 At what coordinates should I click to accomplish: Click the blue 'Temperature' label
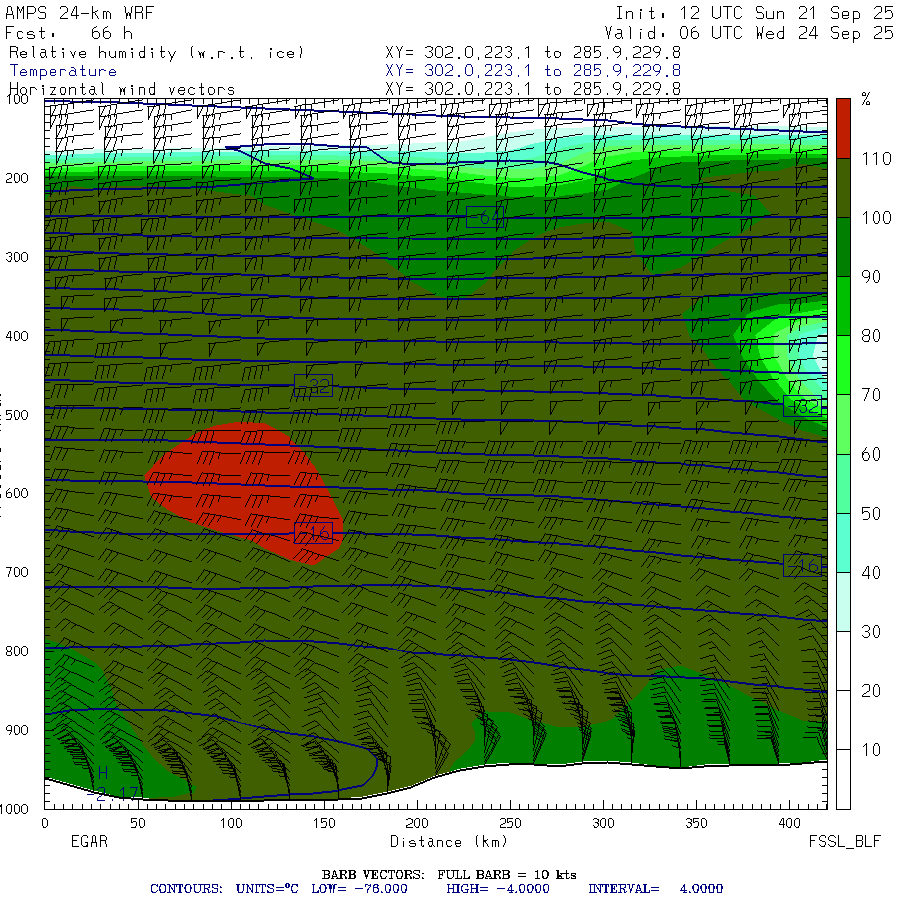(x=63, y=71)
